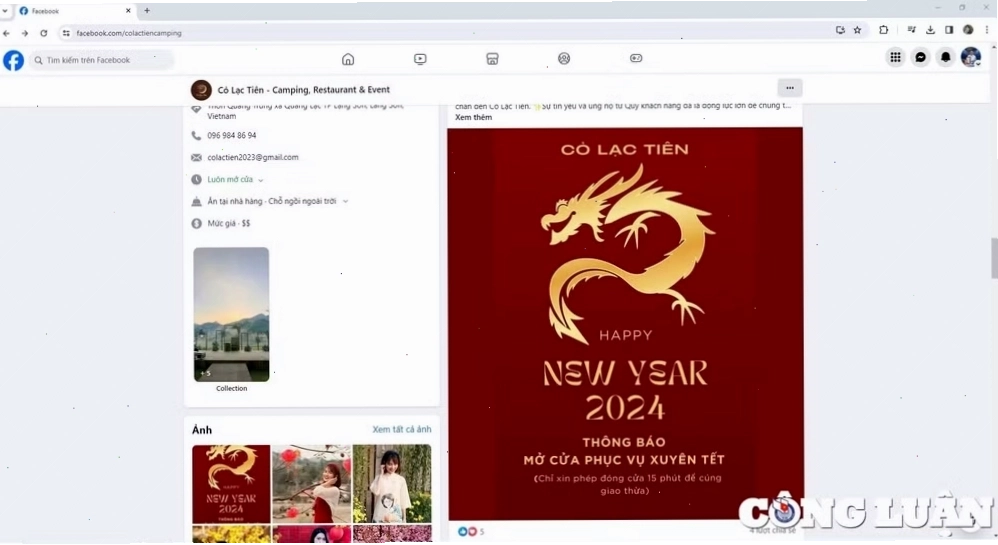Open the tab search chevron
This screenshot has height=545, width=998.
coord(5,11)
